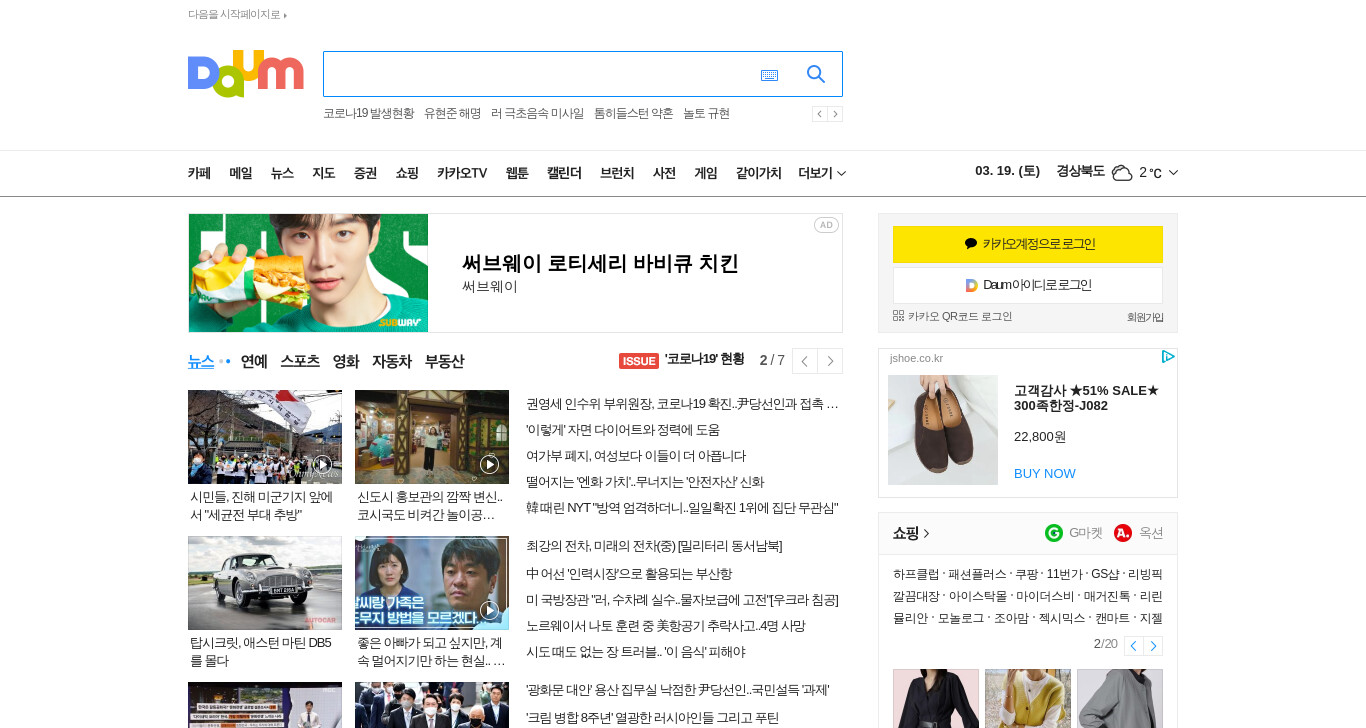
Task: Open 카카오TV in navigation bar
Action: [462, 173]
